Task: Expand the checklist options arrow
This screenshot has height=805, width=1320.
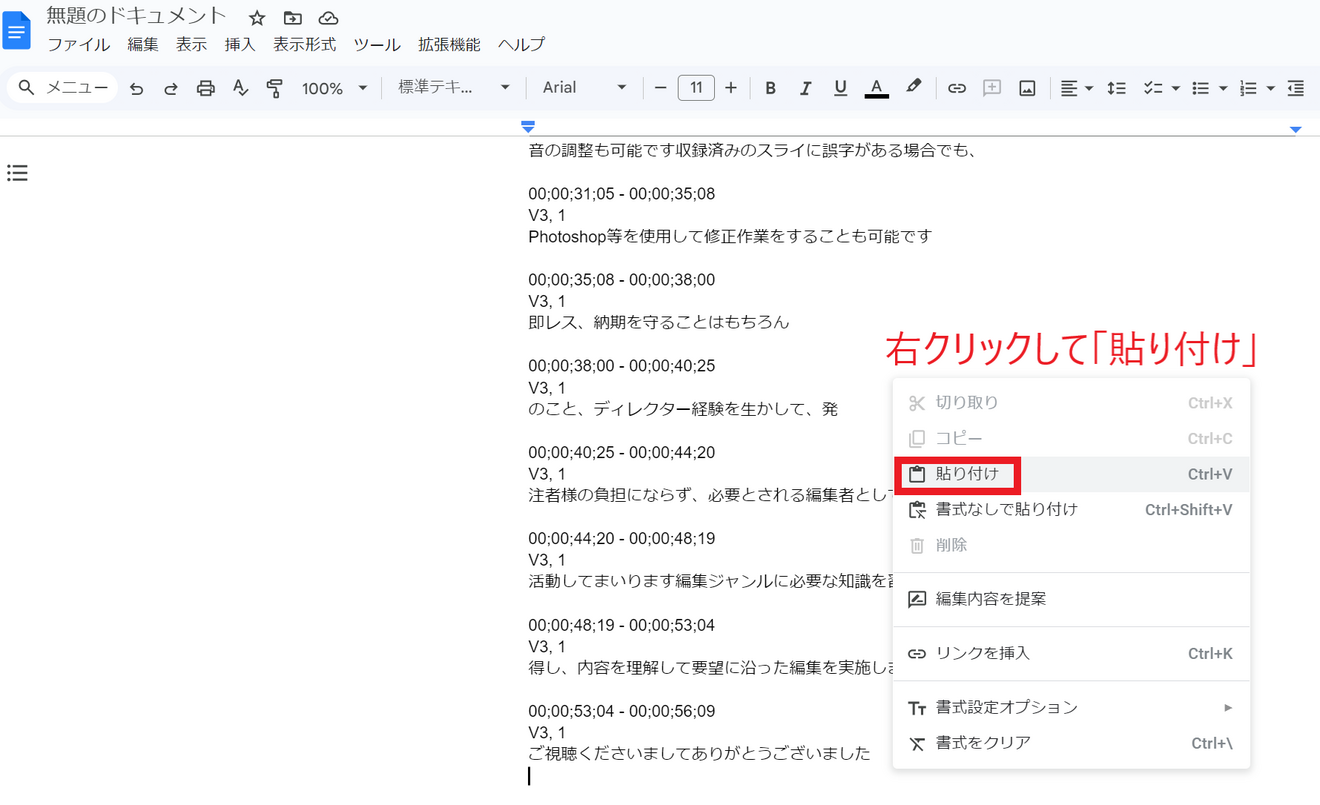Action: coord(1176,88)
